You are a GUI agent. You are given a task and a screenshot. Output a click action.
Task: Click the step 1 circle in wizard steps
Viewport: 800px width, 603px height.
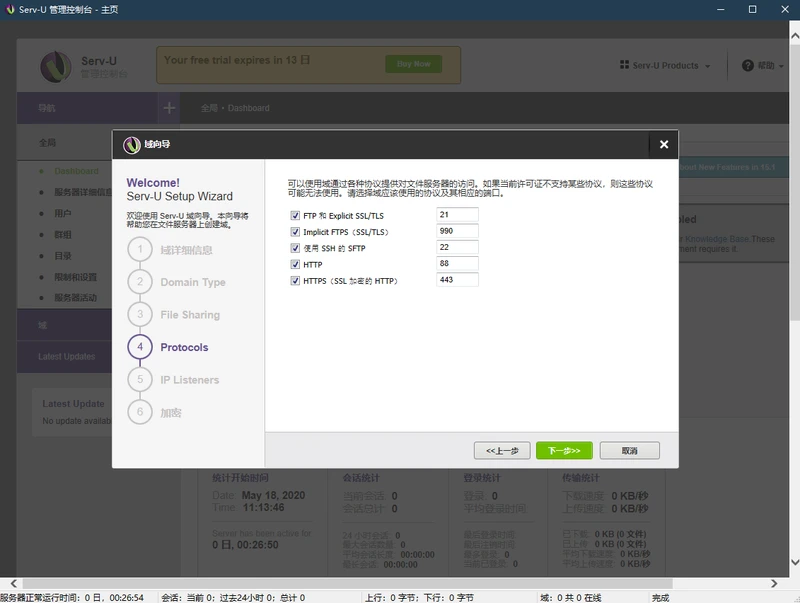click(140, 249)
